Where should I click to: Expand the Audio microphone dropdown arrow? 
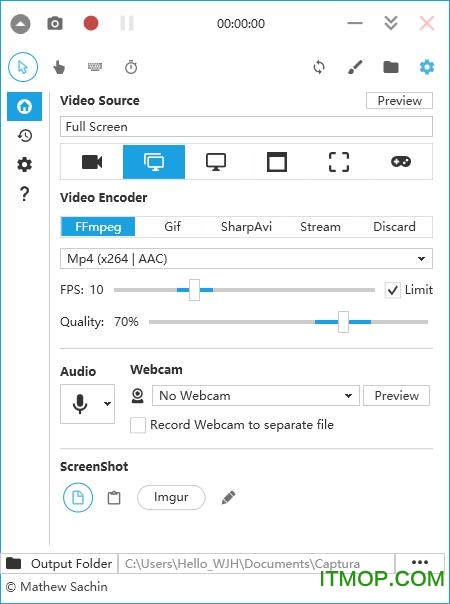pyautogui.click(x=107, y=404)
